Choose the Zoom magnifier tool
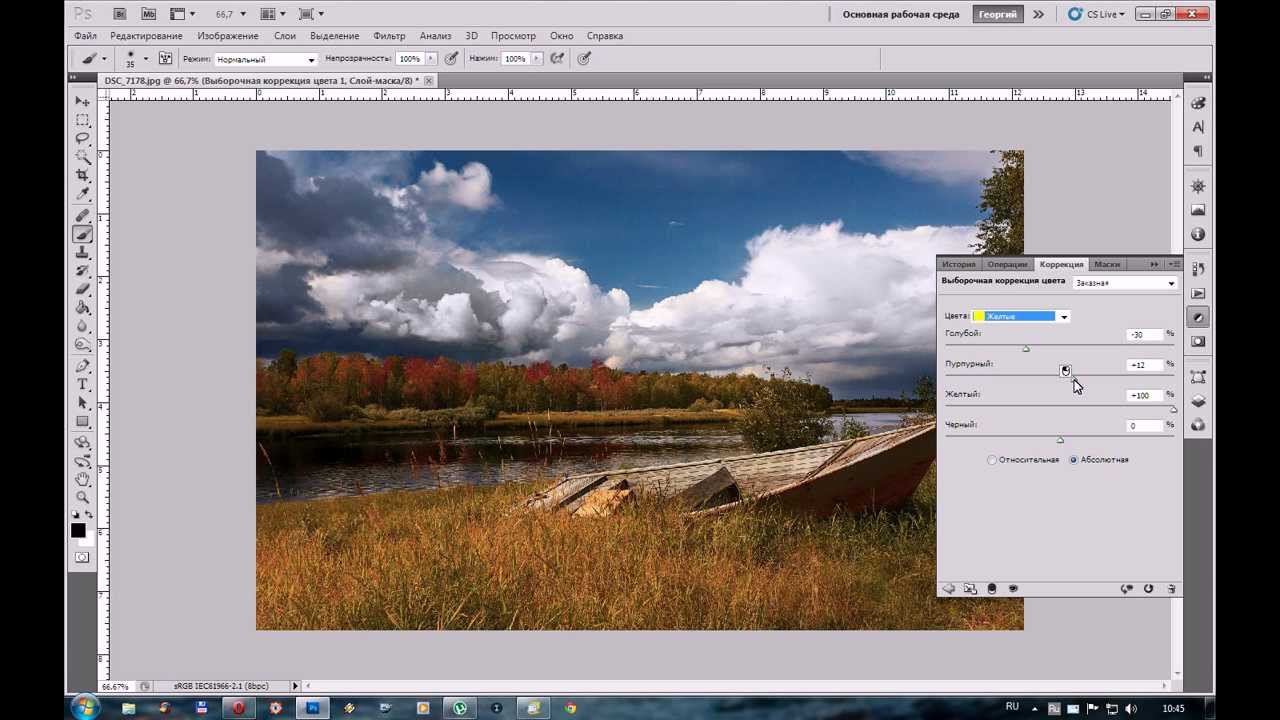Viewport: 1280px width, 720px height. tap(83, 497)
